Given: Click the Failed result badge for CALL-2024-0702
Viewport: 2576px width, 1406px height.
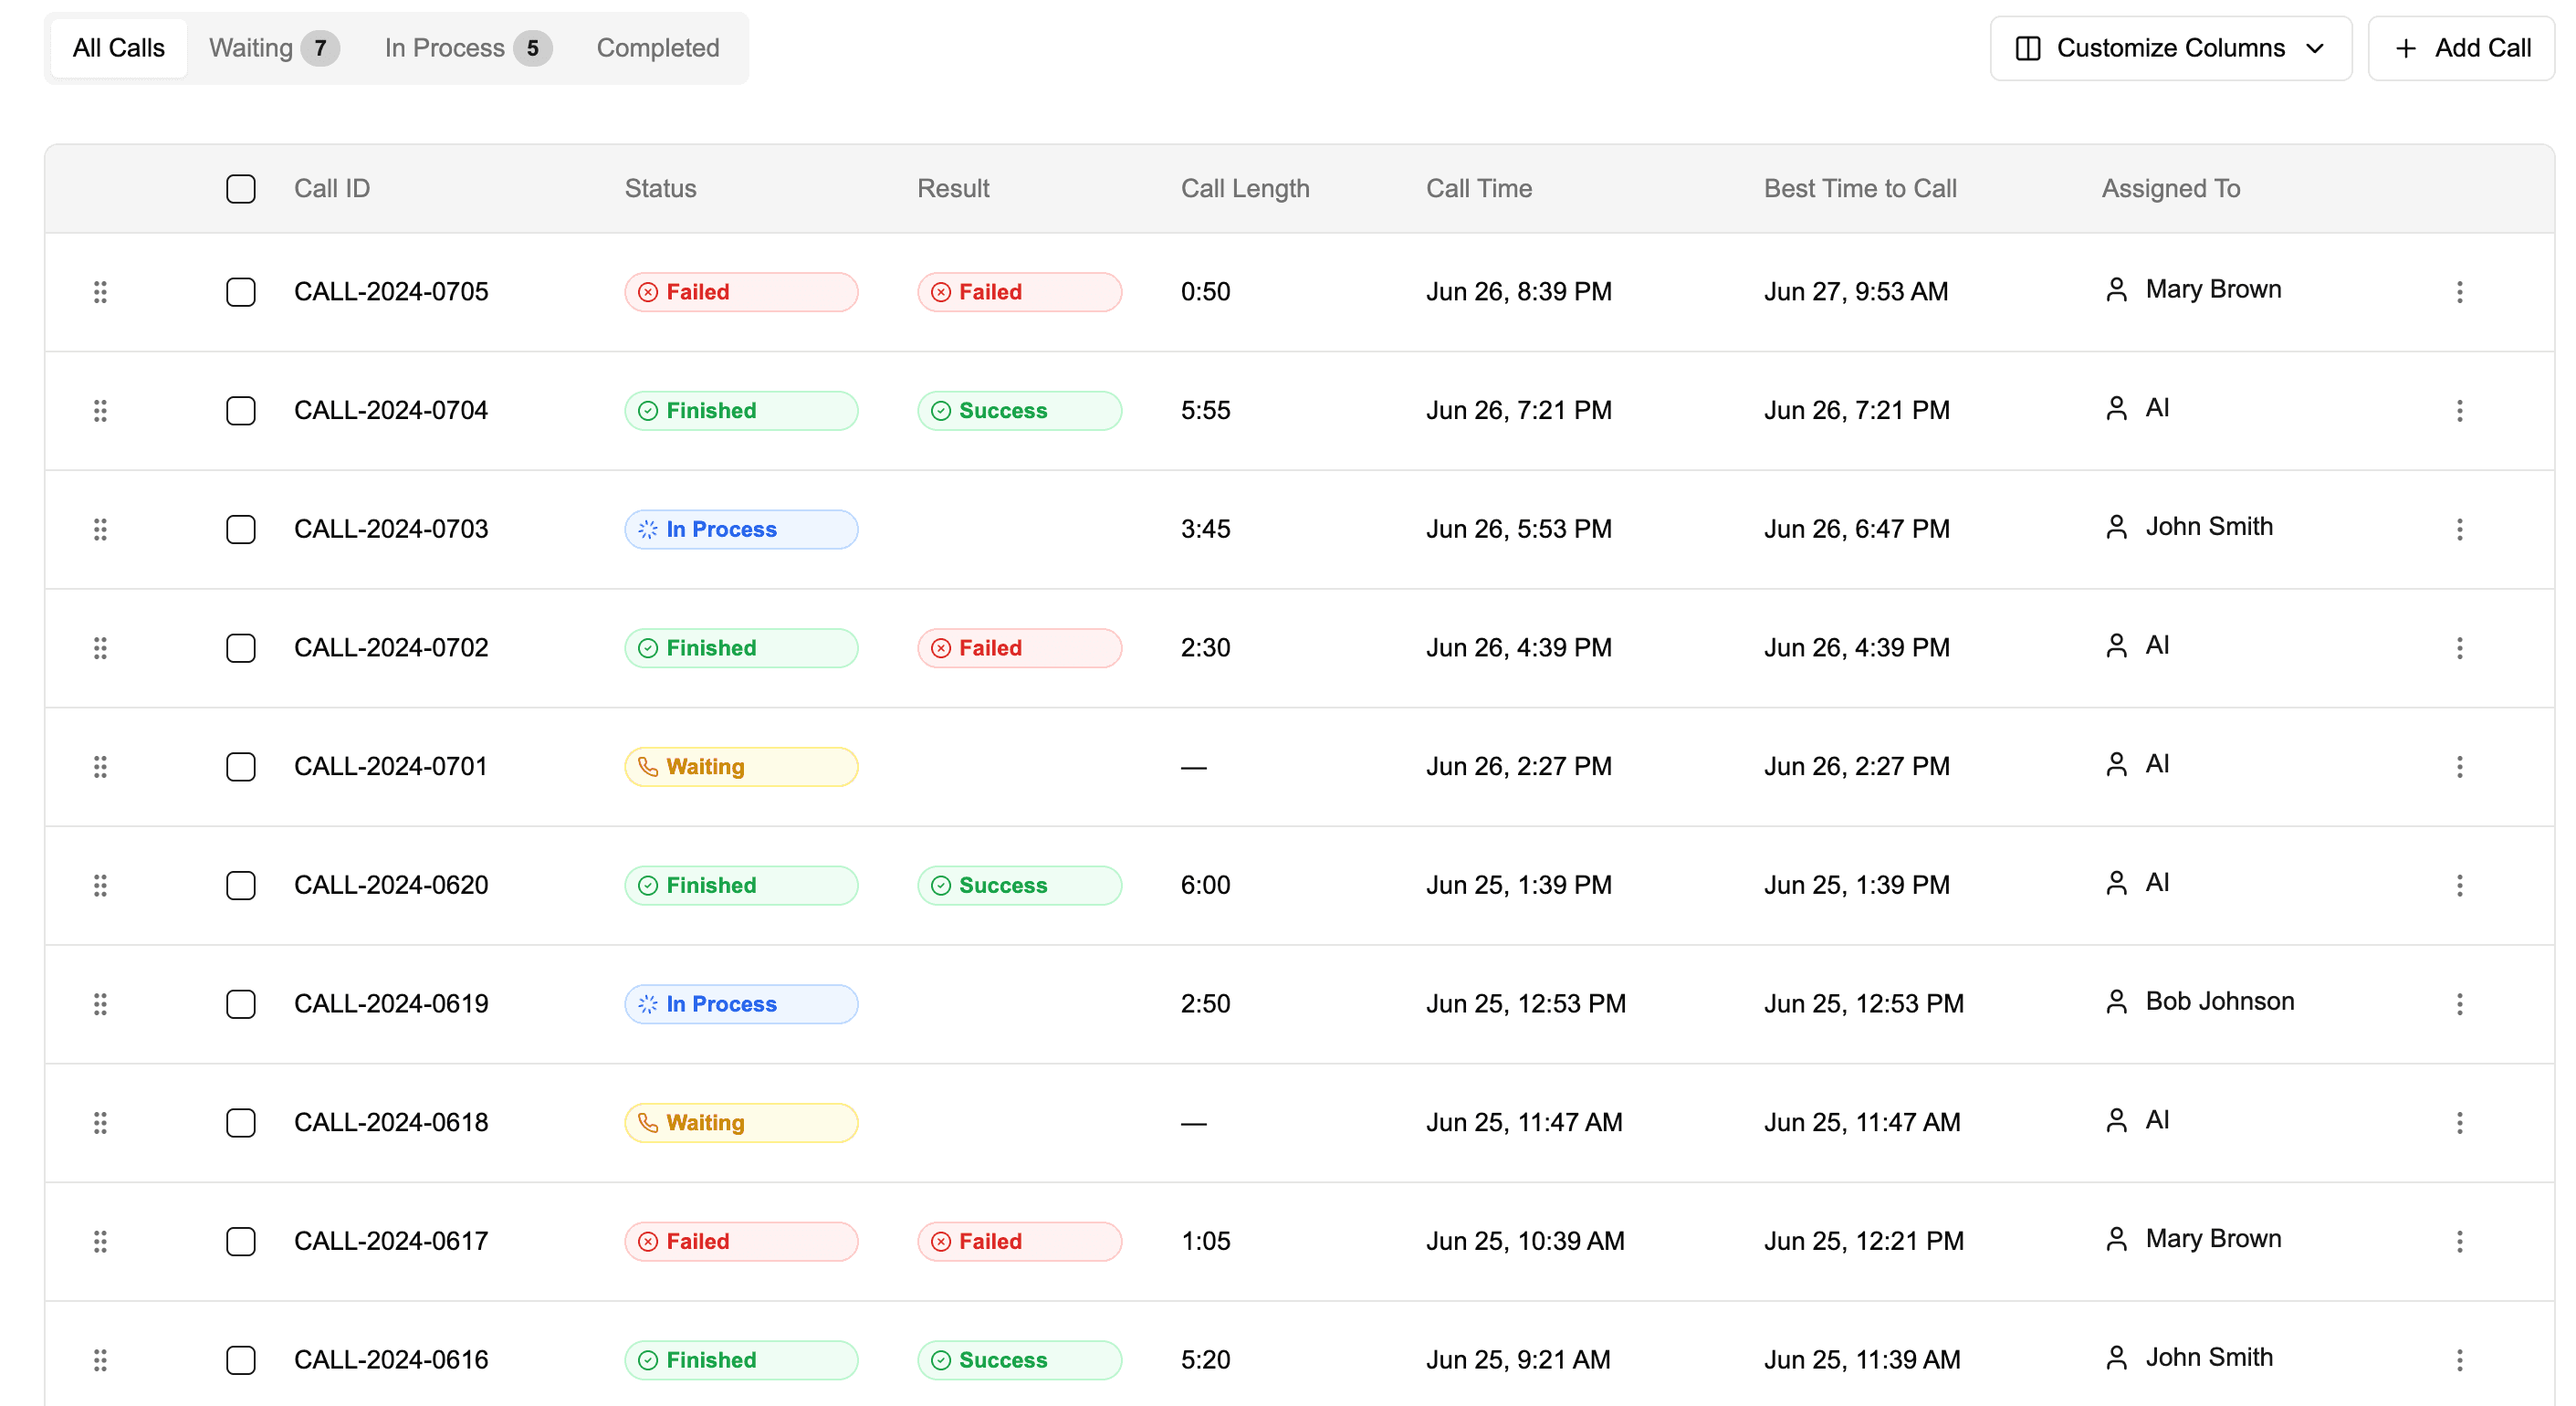Looking at the screenshot, I should [x=1019, y=648].
